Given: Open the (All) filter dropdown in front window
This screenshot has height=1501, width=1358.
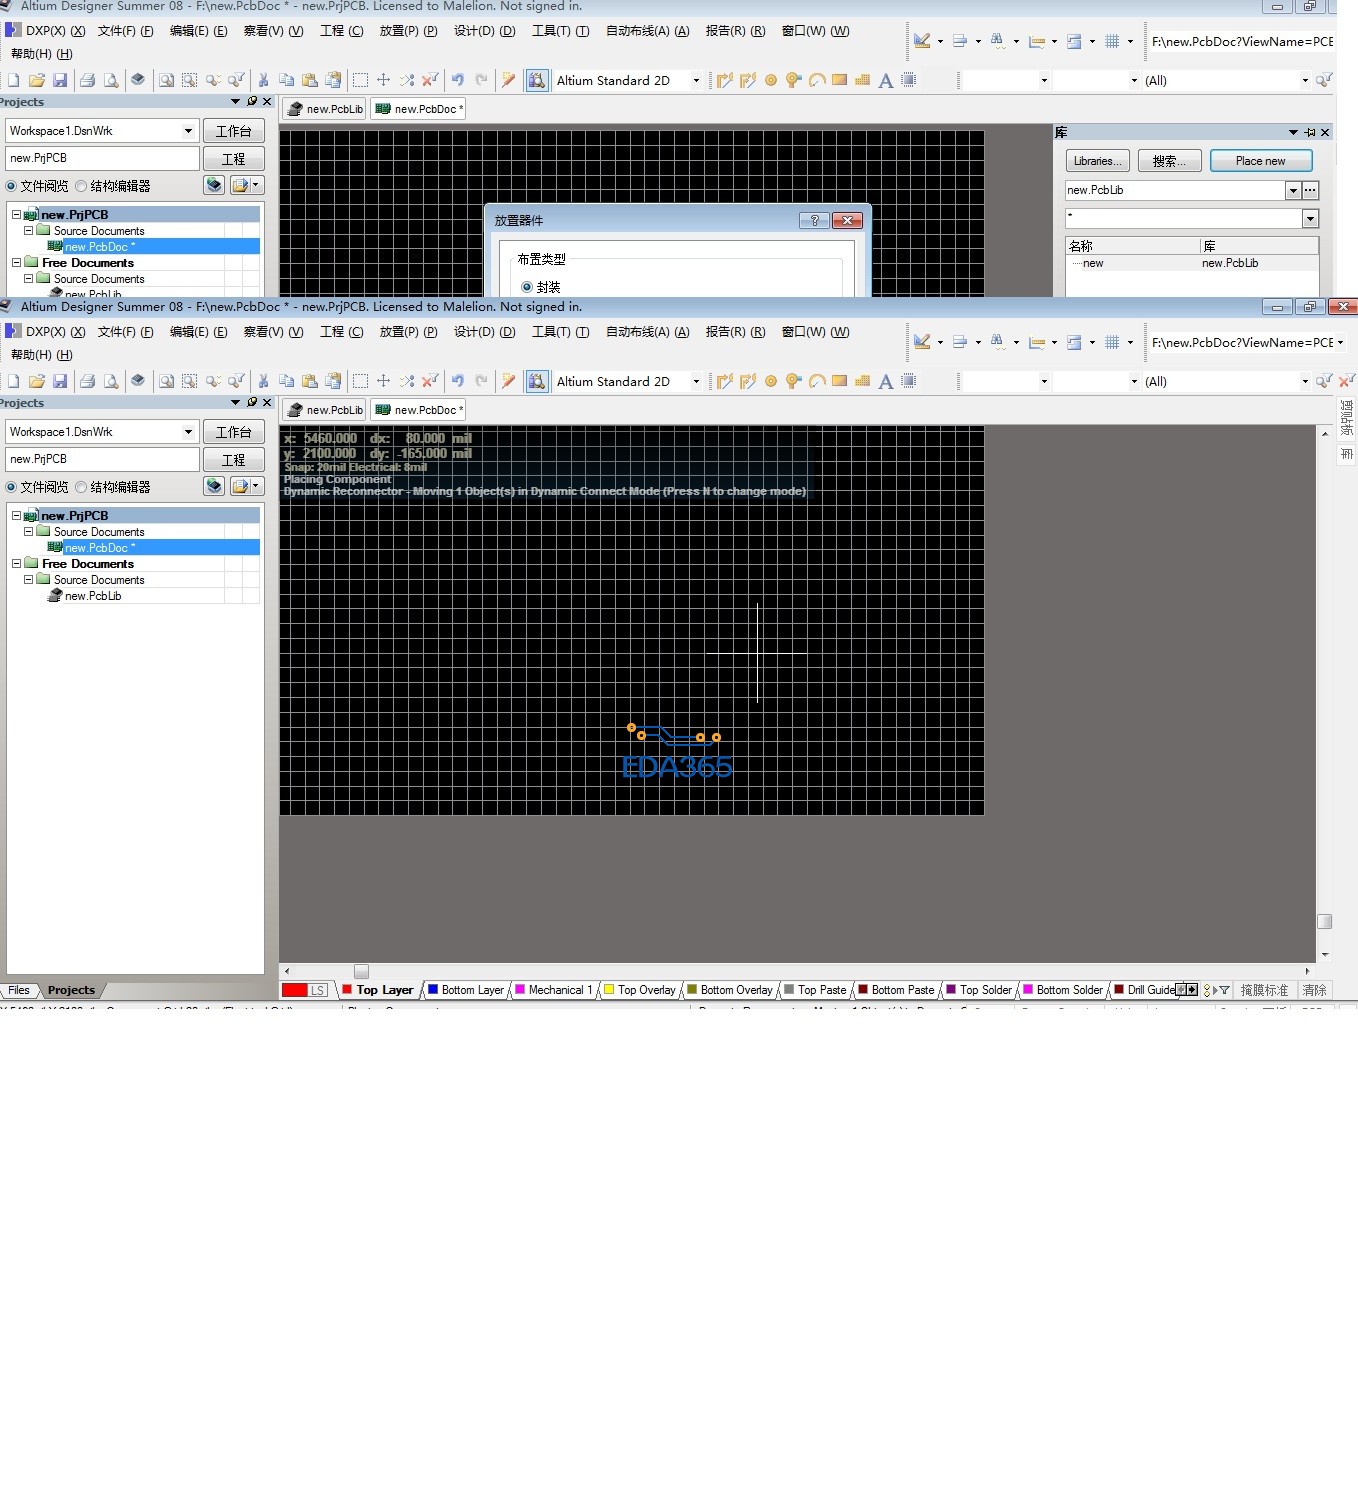Looking at the screenshot, I should coord(1305,381).
